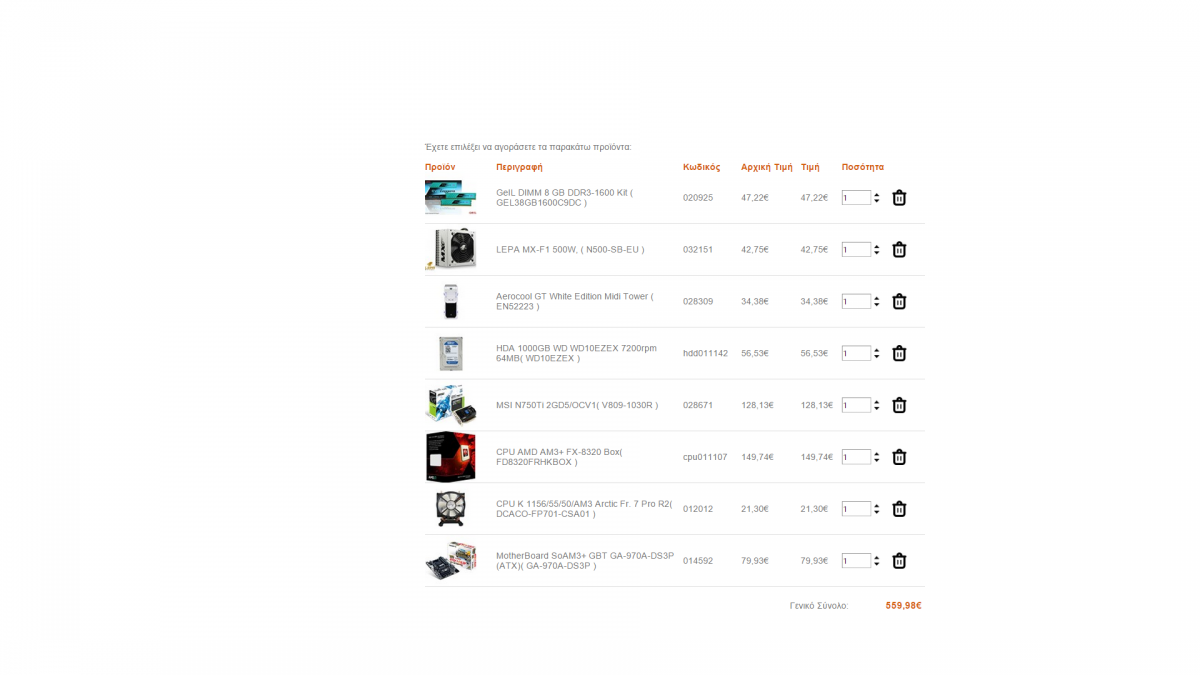Screen dimensions: 1200x675
Task: Adjust quantity stepper for MSI N750Ti
Action: [877, 405]
